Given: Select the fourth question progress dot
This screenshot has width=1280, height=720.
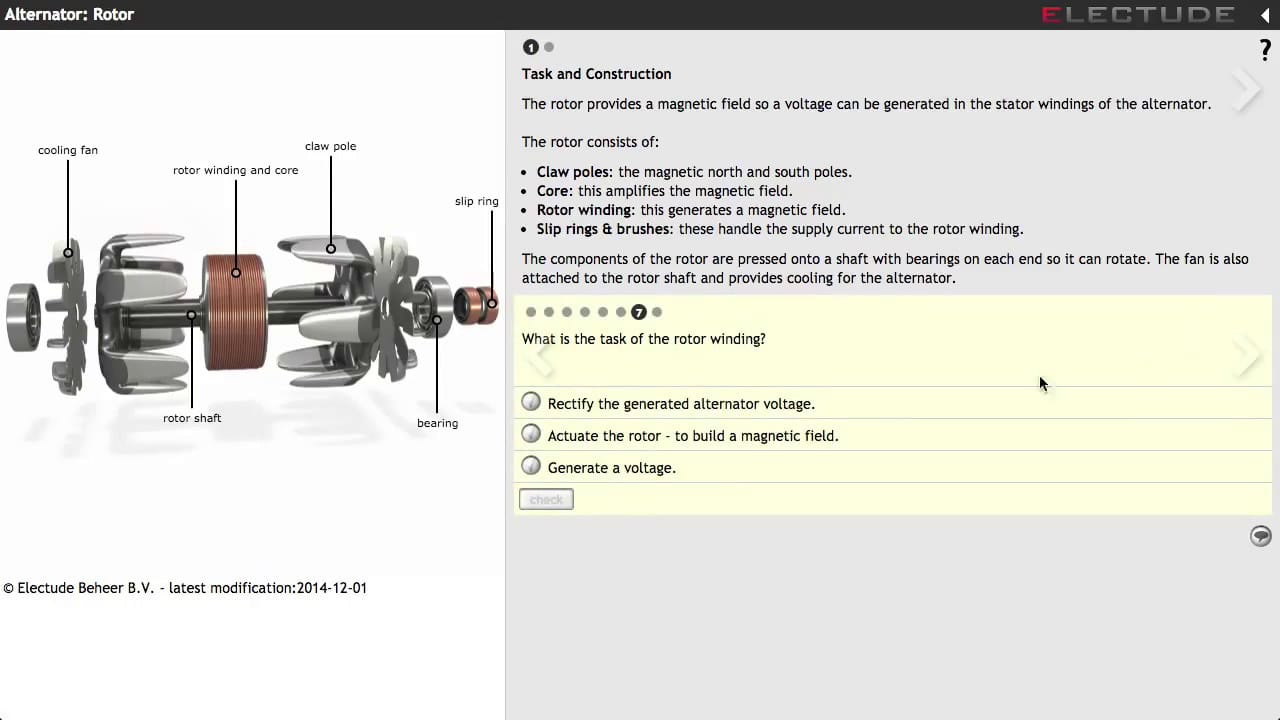Looking at the screenshot, I should click(x=584, y=312).
